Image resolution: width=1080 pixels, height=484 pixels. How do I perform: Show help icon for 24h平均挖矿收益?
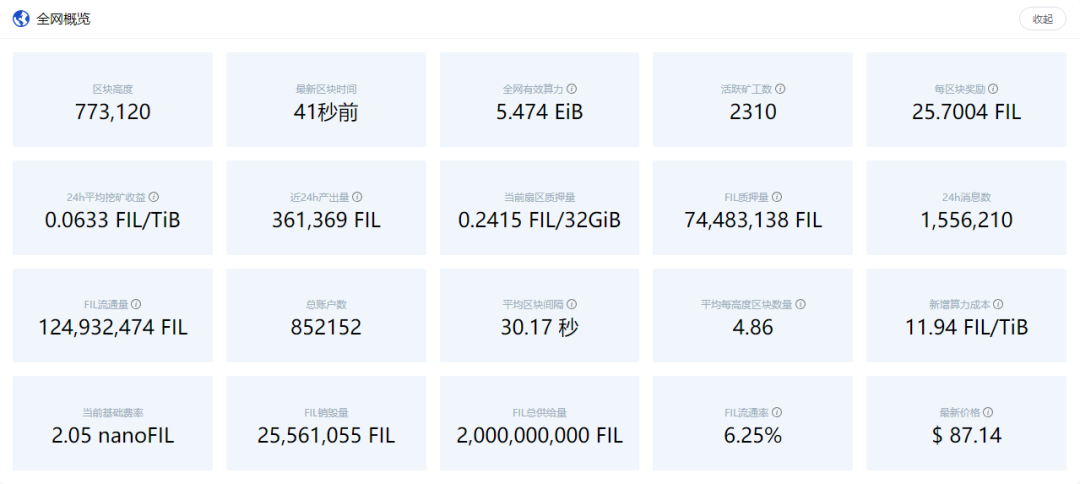point(154,197)
